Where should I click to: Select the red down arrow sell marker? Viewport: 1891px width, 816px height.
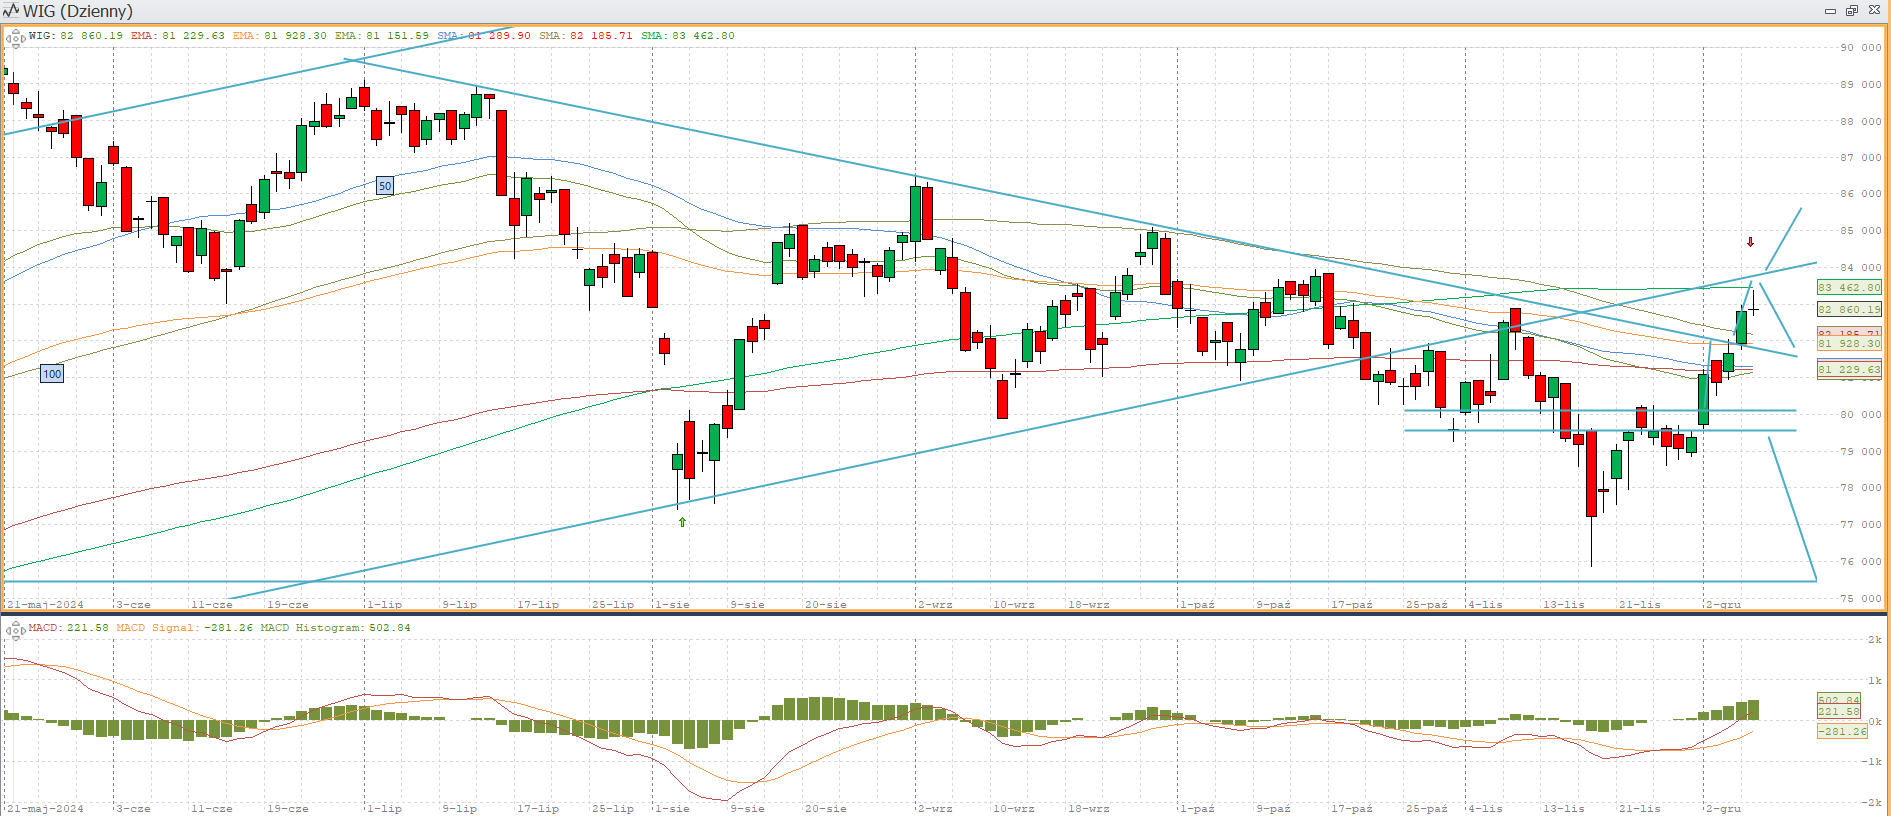(x=1750, y=242)
